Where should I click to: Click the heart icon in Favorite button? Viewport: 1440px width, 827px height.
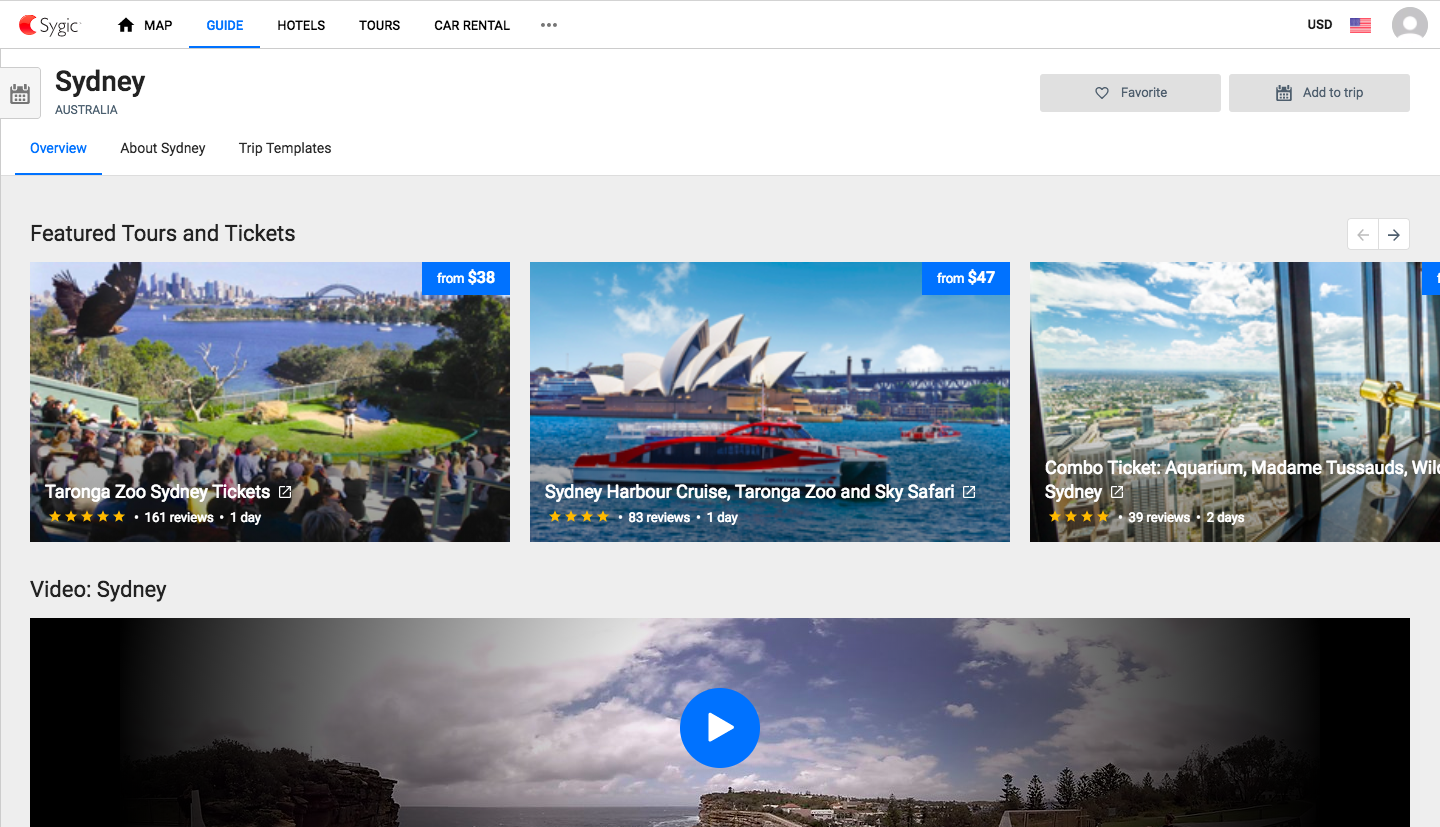(1102, 92)
